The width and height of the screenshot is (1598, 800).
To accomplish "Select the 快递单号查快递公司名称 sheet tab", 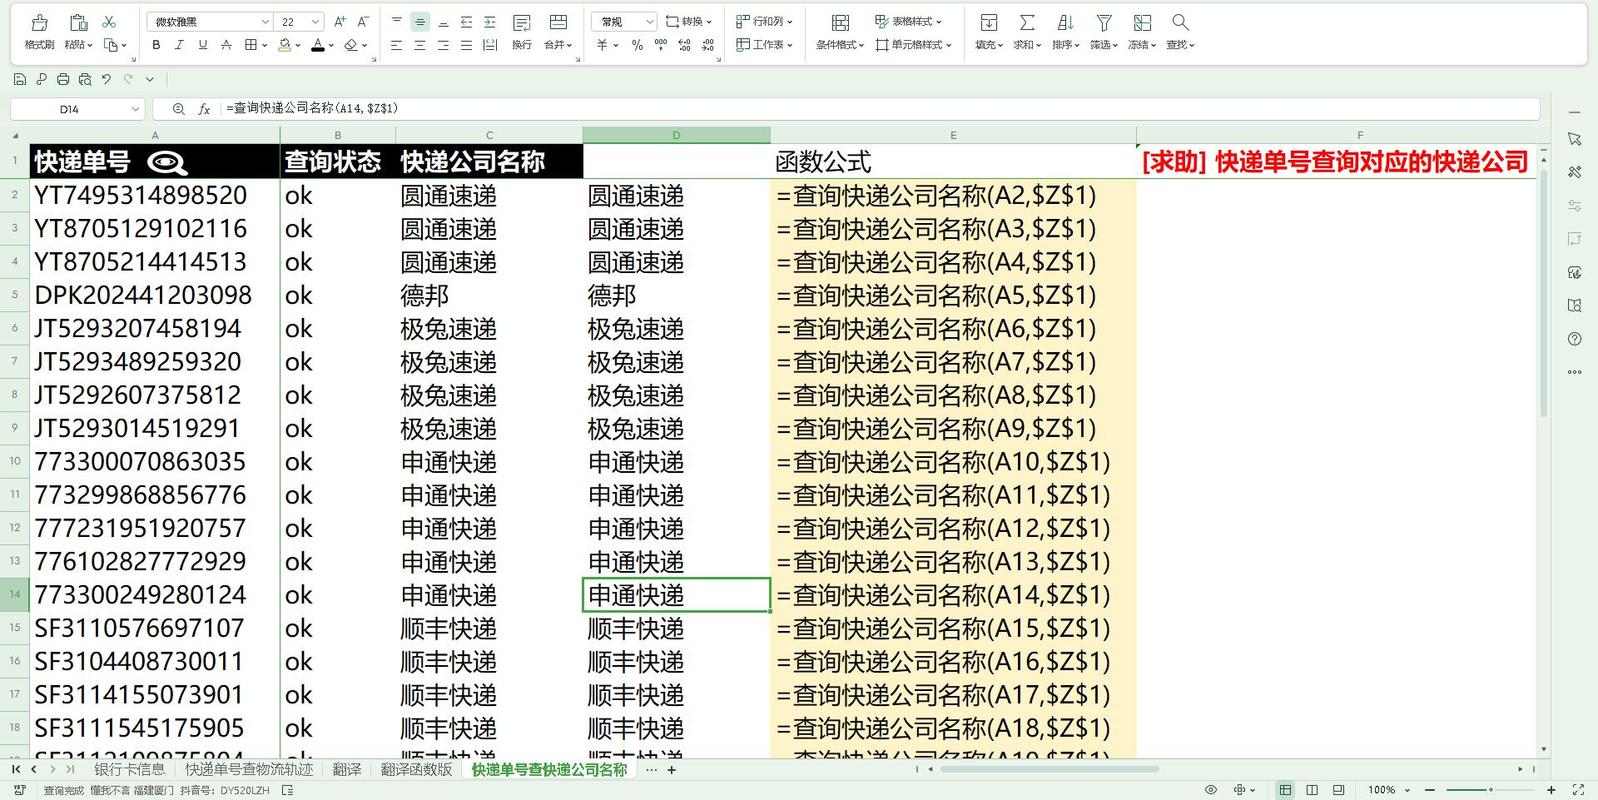I will pyautogui.click(x=549, y=770).
